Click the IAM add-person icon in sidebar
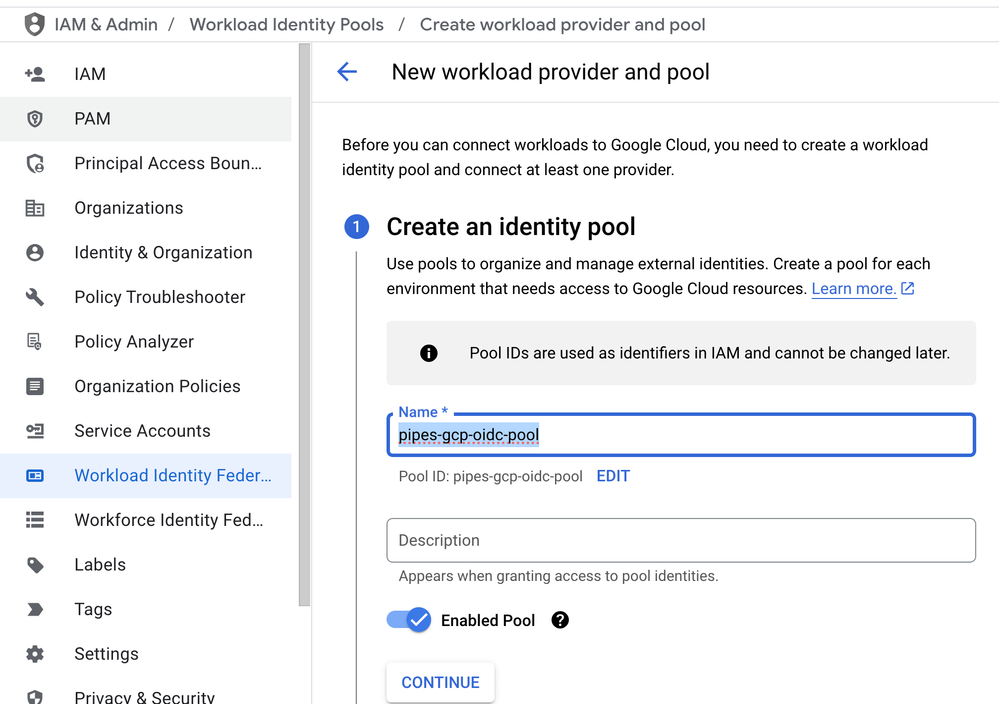The image size is (999, 704). 34,75
